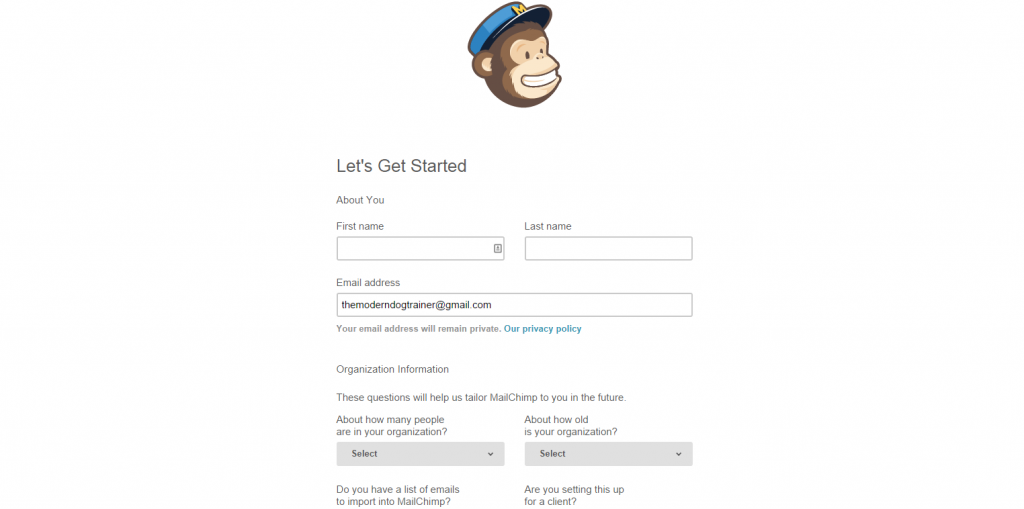This screenshot has width=1024, height=509.
Task: Click 'Are you setting this up for a client?'
Action: click(574, 496)
